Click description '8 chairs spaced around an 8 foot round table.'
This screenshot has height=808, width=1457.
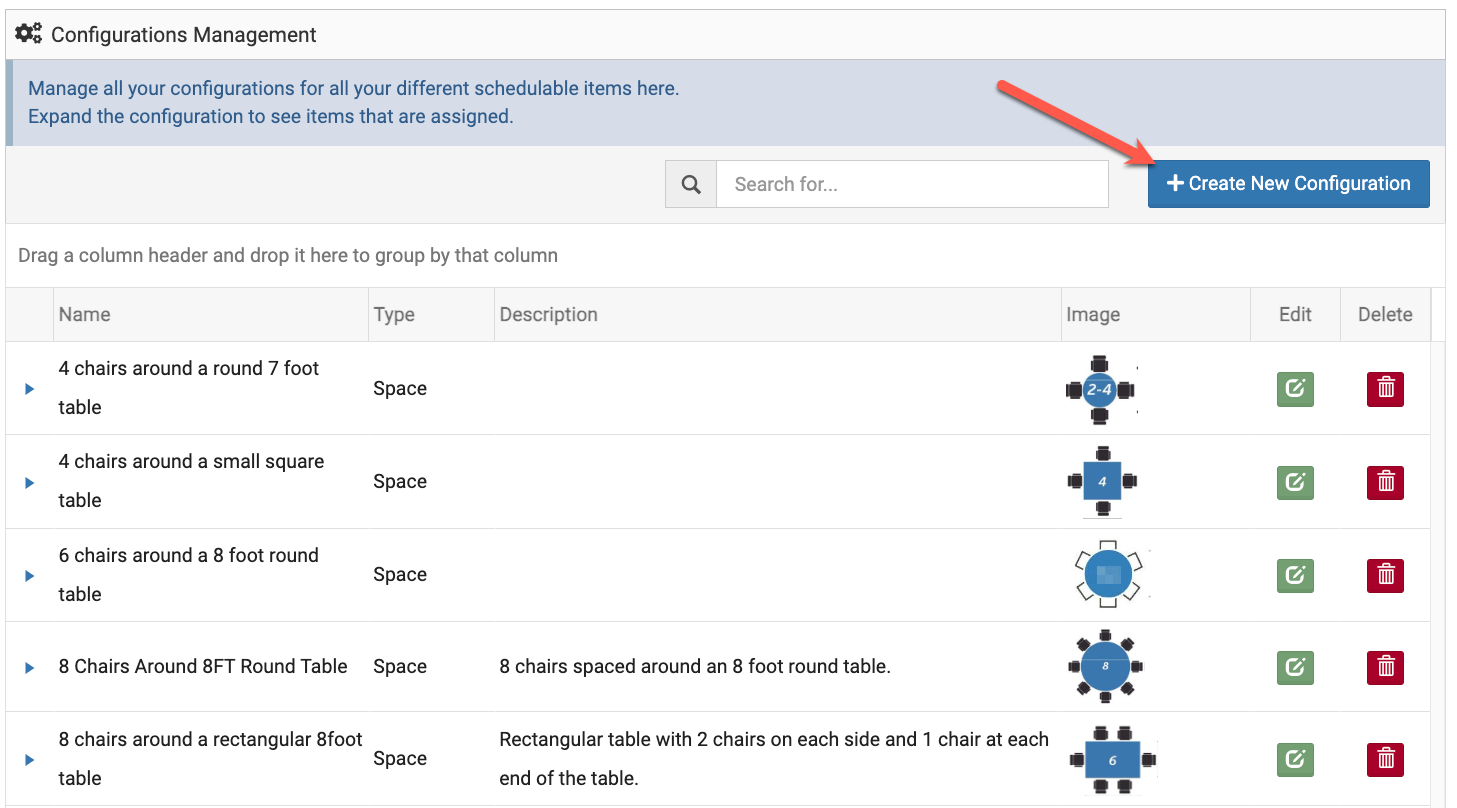tap(694, 666)
